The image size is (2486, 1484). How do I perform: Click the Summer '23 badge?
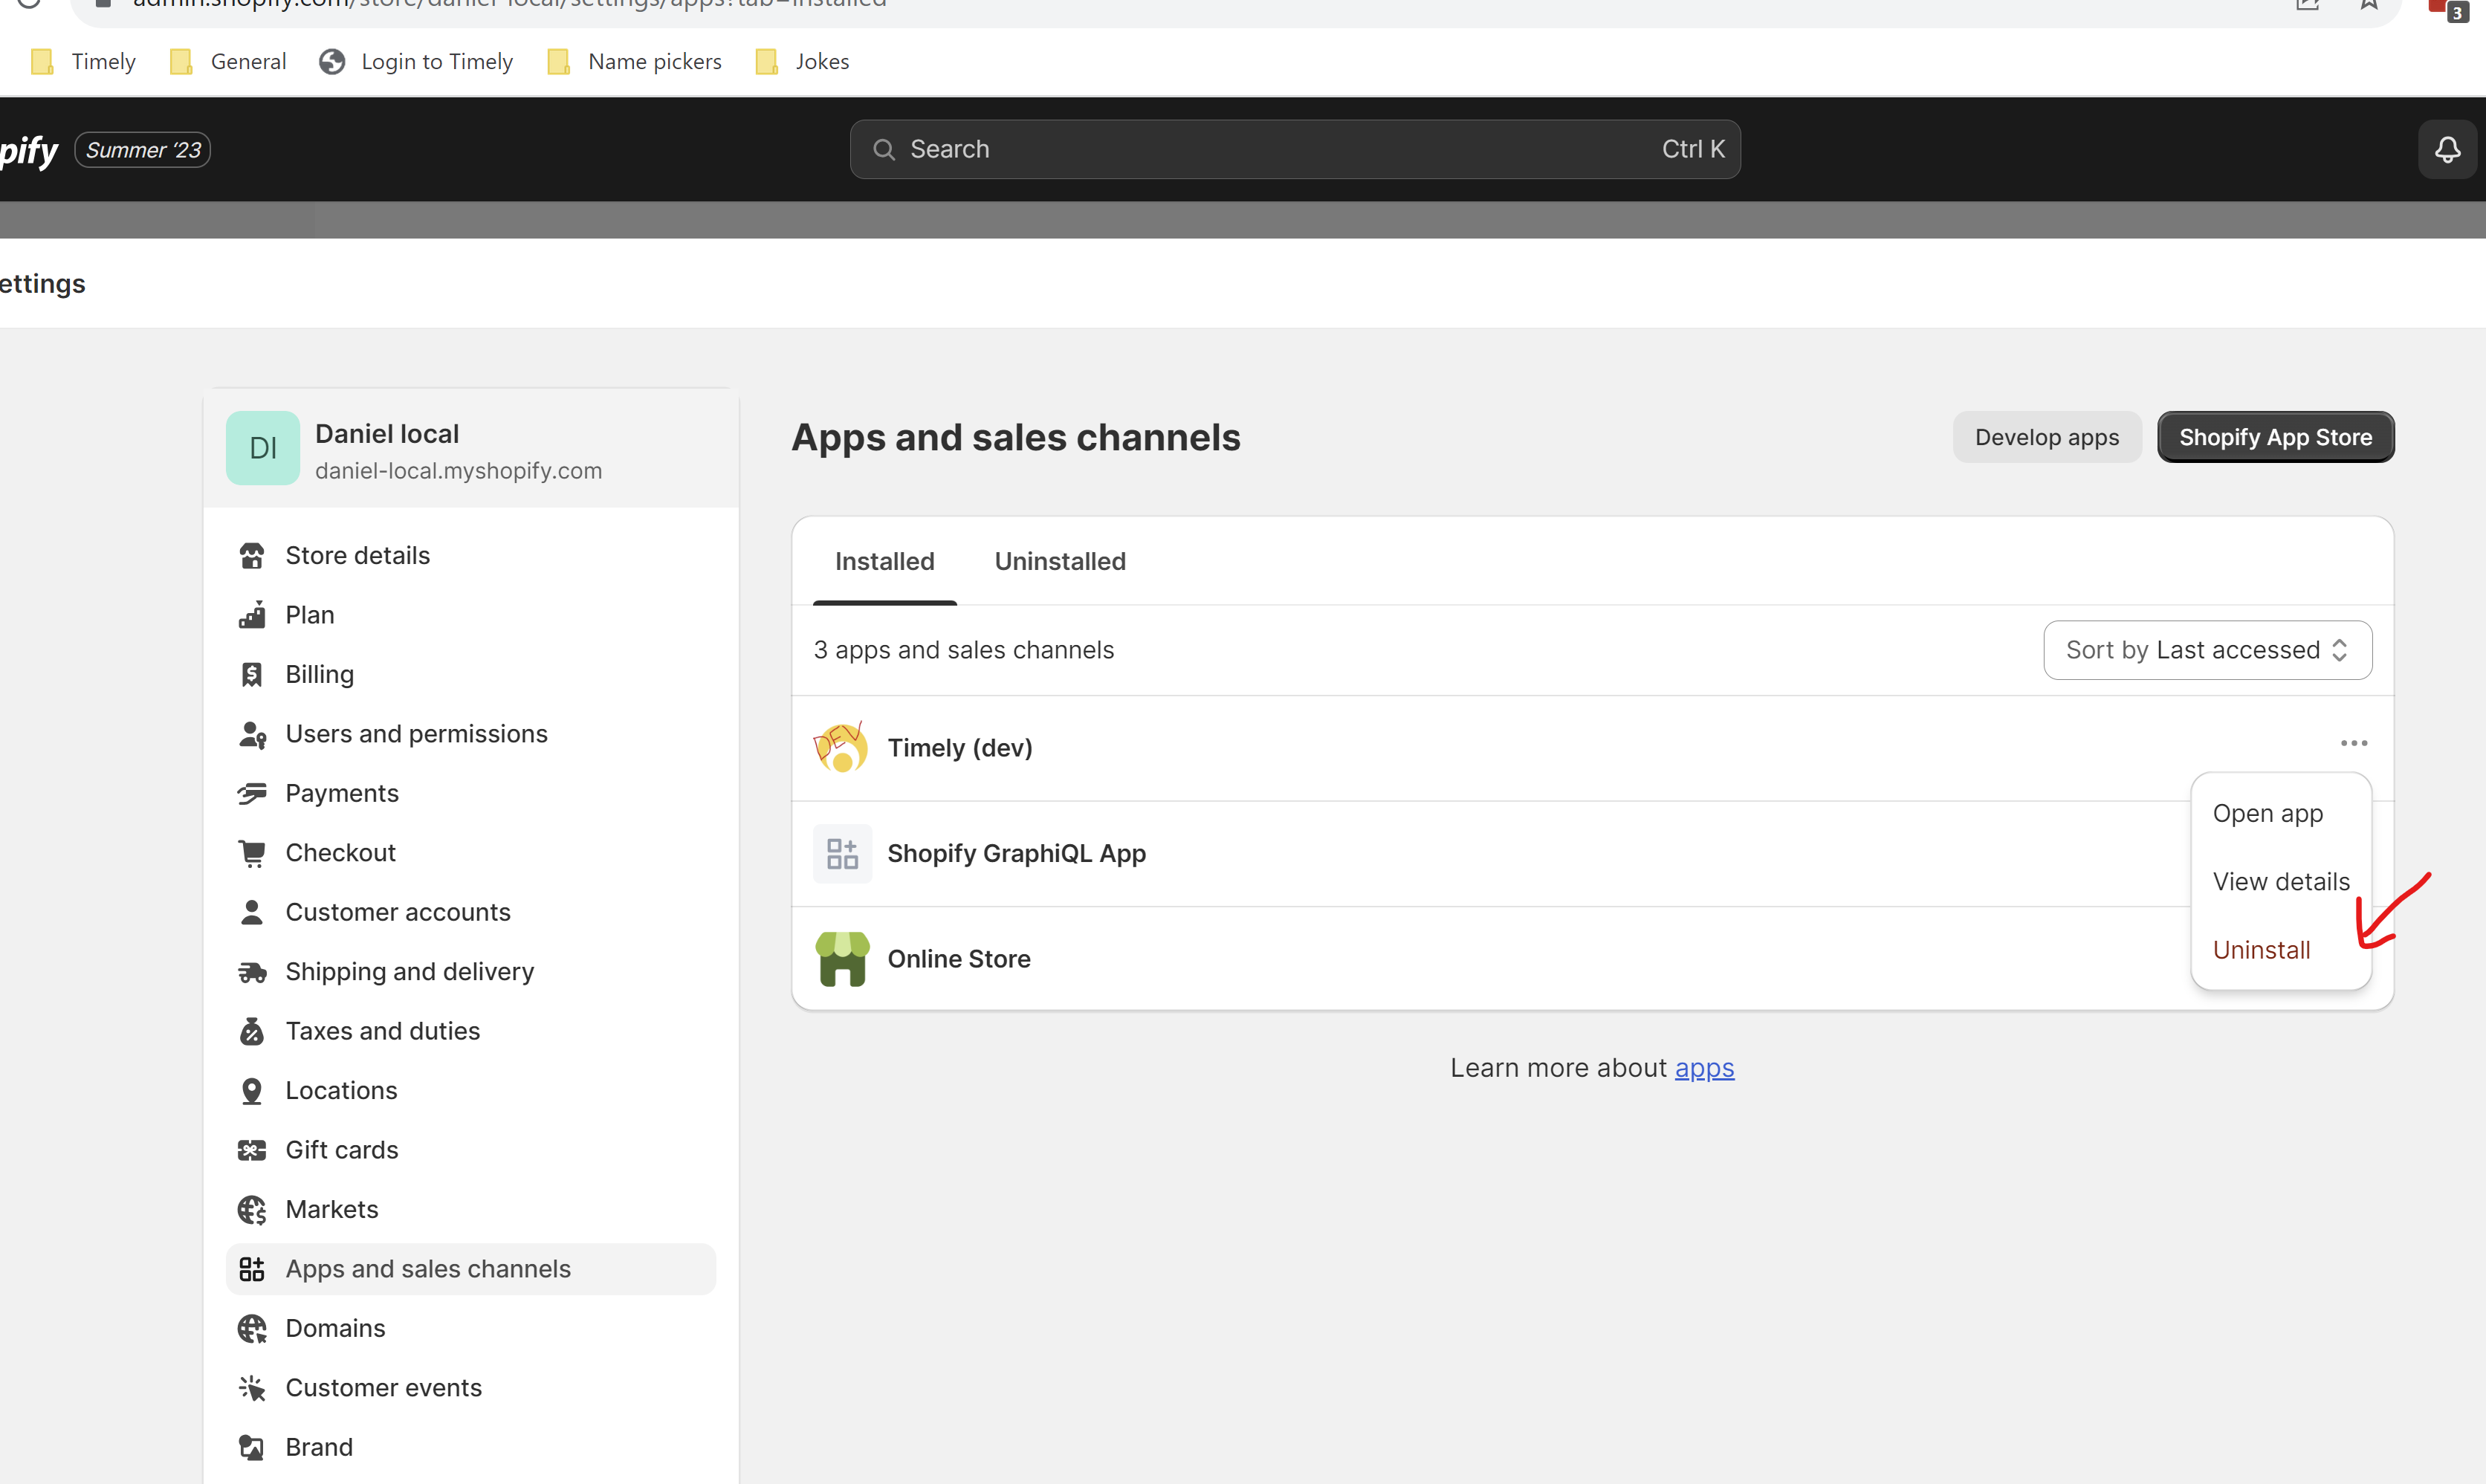pyautogui.click(x=143, y=150)
